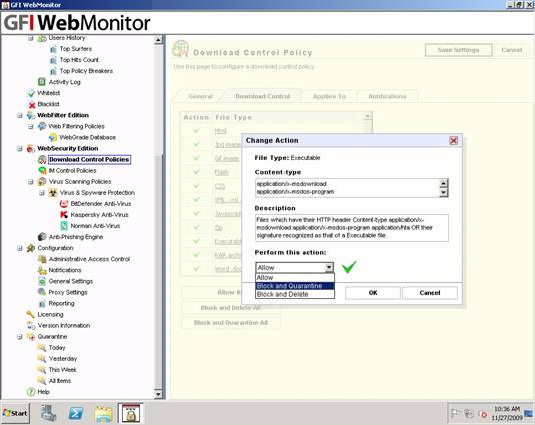Click the Virus & Spyware Protection biohazard icon
535x425 pixels.
pyautogui.click(x=53, y=193)
